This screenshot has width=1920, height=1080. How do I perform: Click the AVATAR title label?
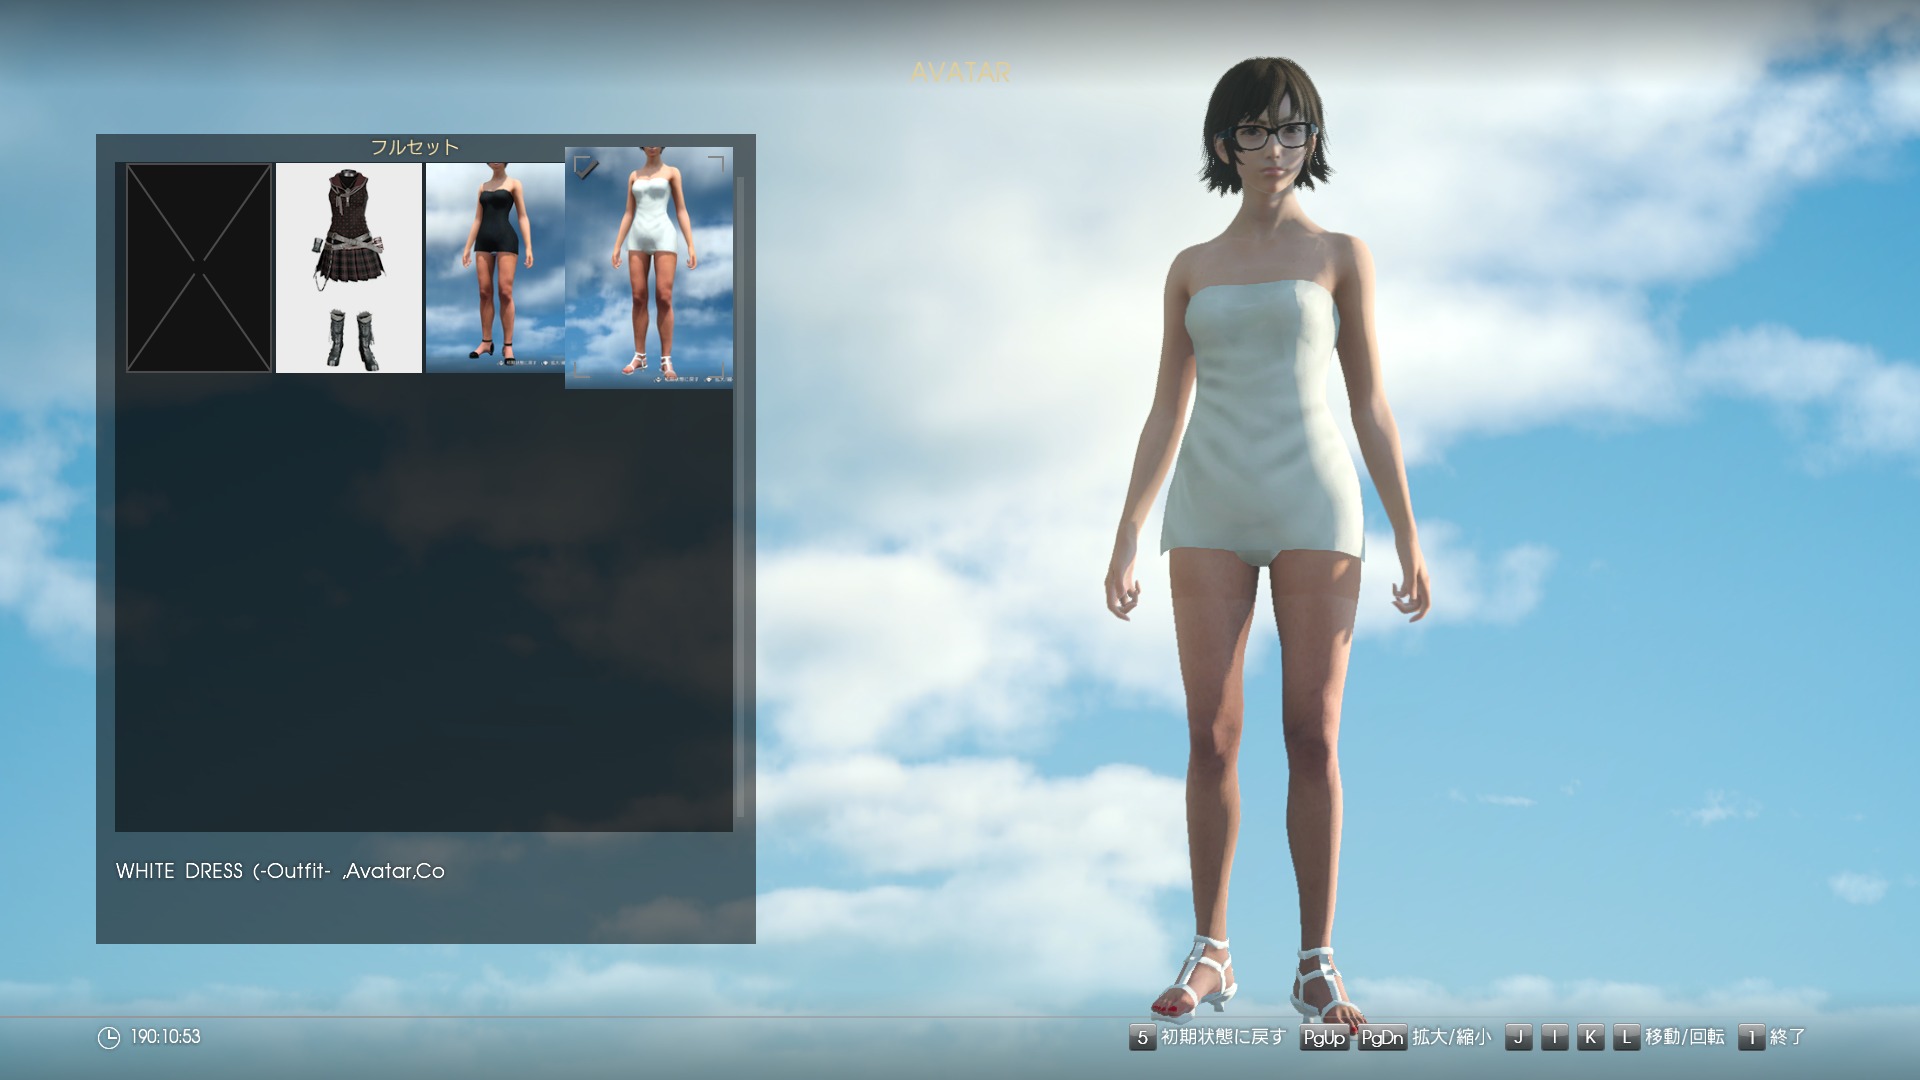960,72
